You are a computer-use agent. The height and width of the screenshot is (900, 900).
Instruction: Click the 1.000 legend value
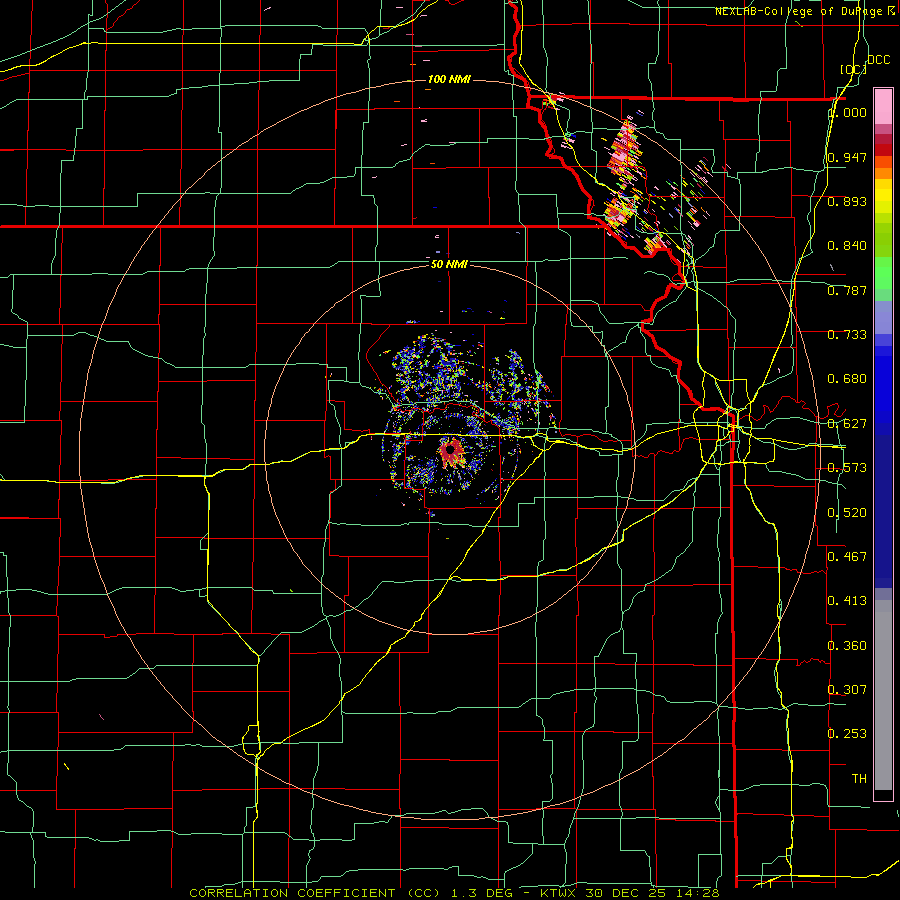pyautogui.click(x=847, y=112)
